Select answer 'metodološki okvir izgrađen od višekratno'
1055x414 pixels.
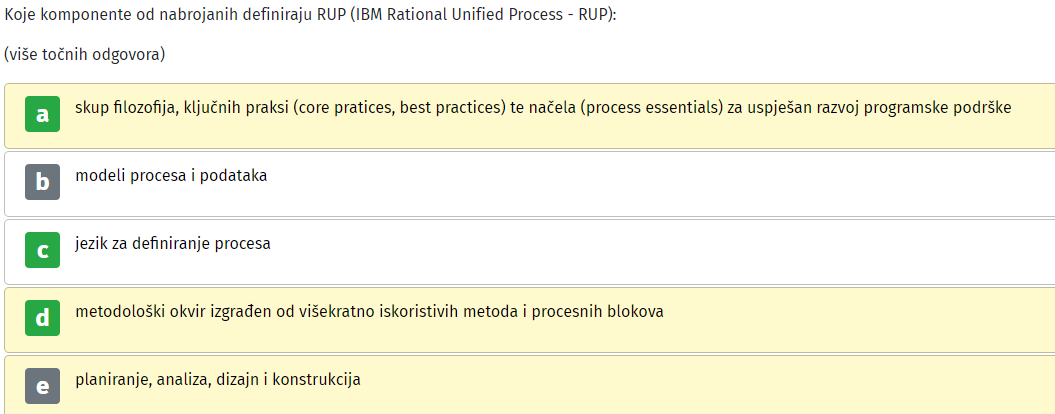369,312
